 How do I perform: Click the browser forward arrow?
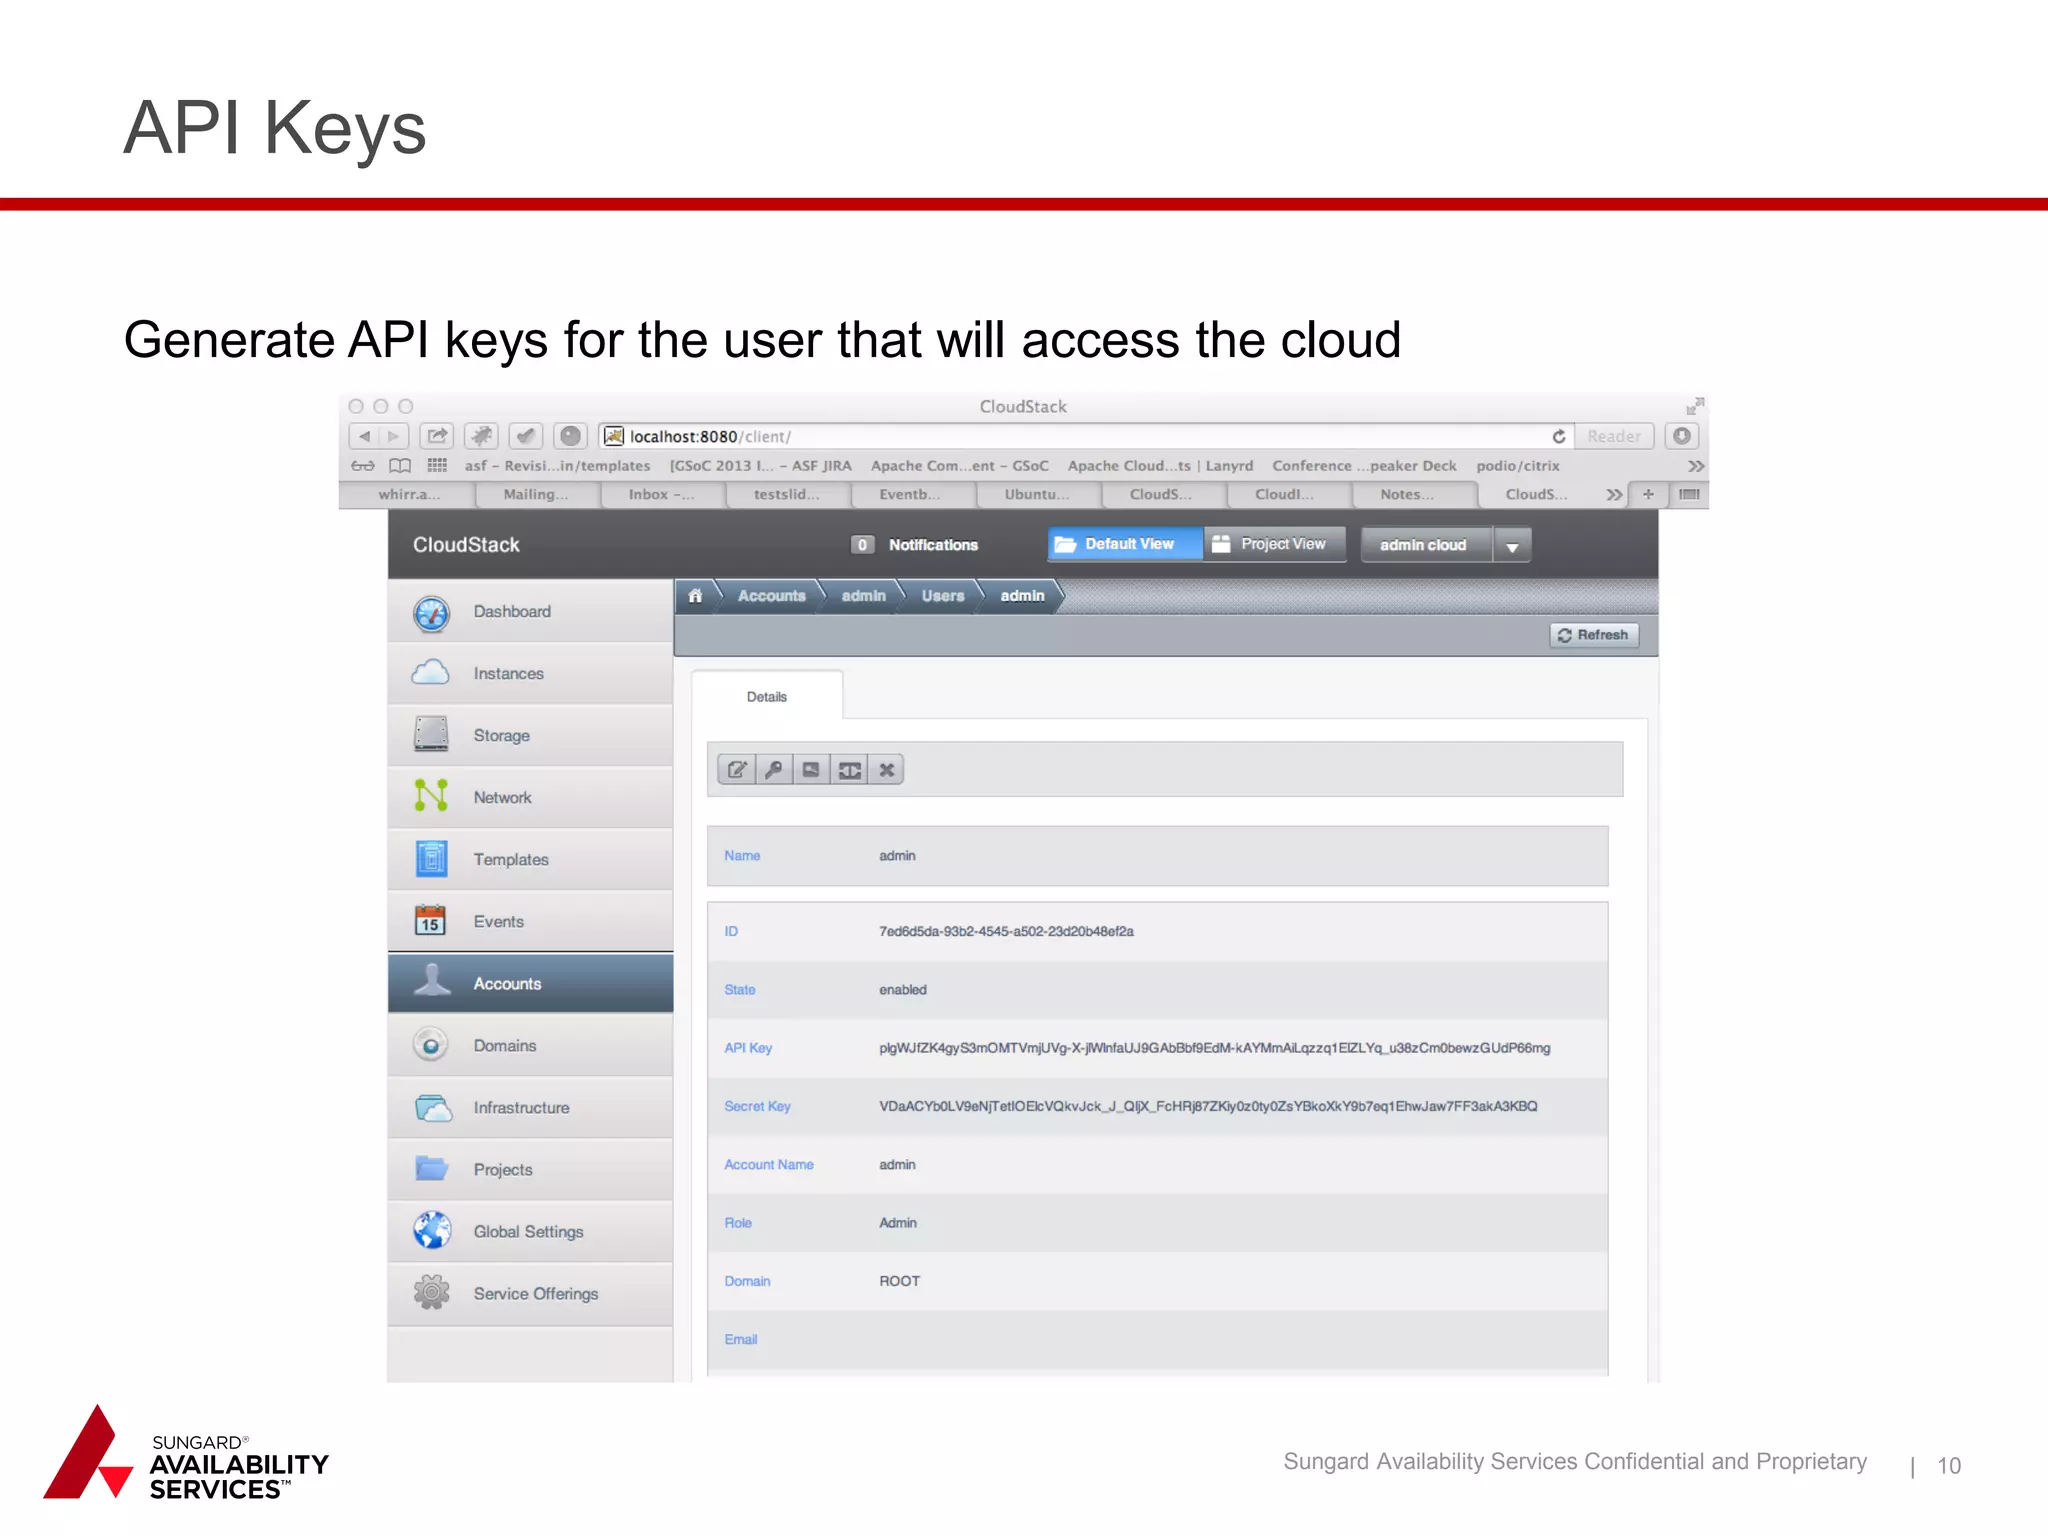click(394, 436)
